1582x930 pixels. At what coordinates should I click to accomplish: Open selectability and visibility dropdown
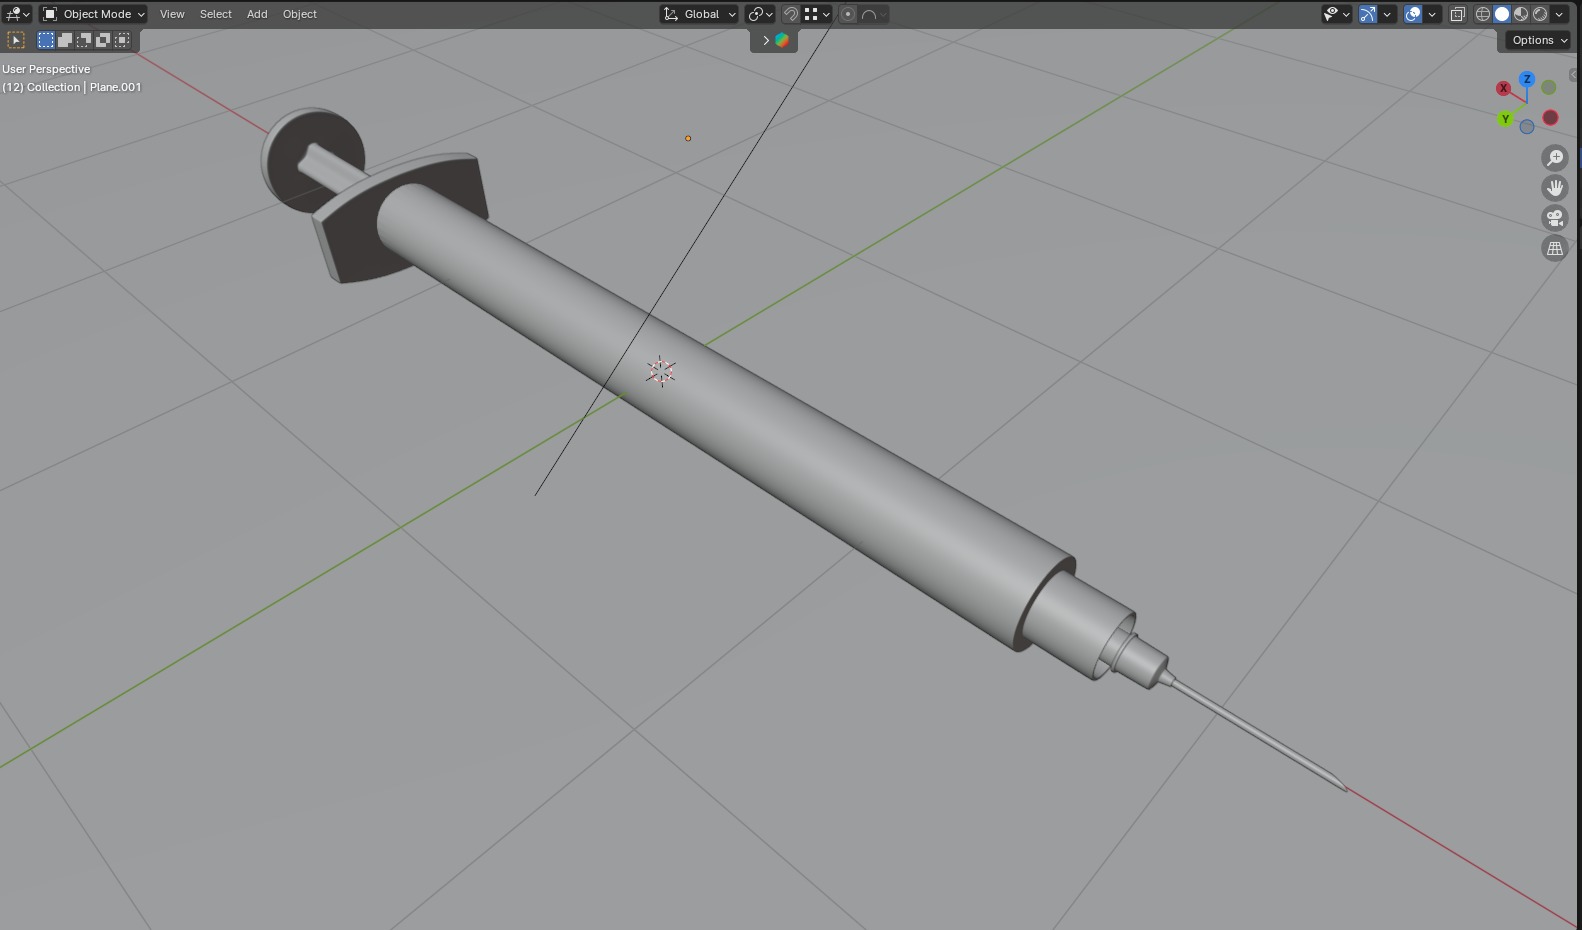[x=1336, y=14]
